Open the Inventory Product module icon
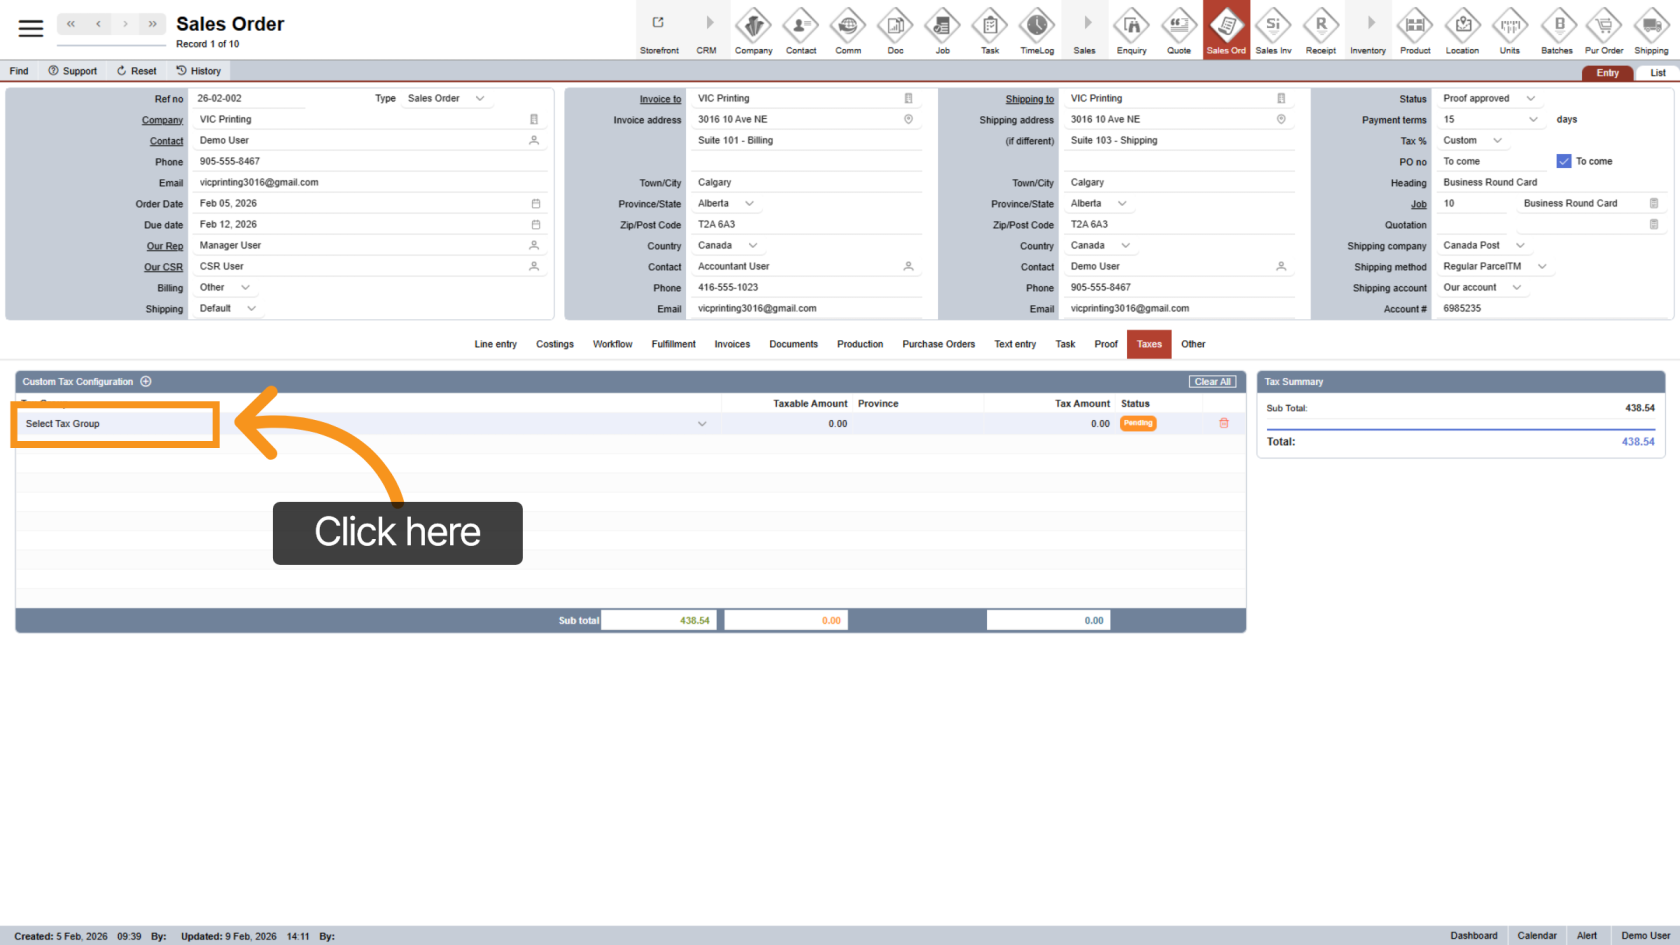This screenshot has height=945, width=1680. (1415, 30)
